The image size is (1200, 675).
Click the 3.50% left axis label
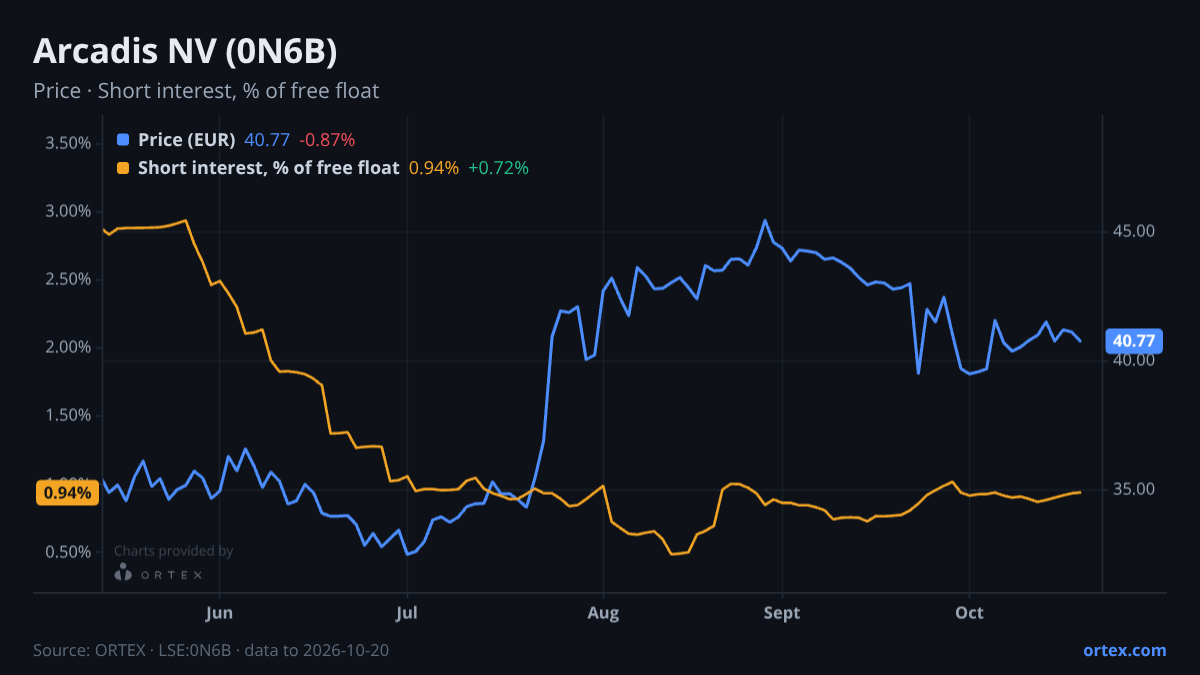coord(68,143)
